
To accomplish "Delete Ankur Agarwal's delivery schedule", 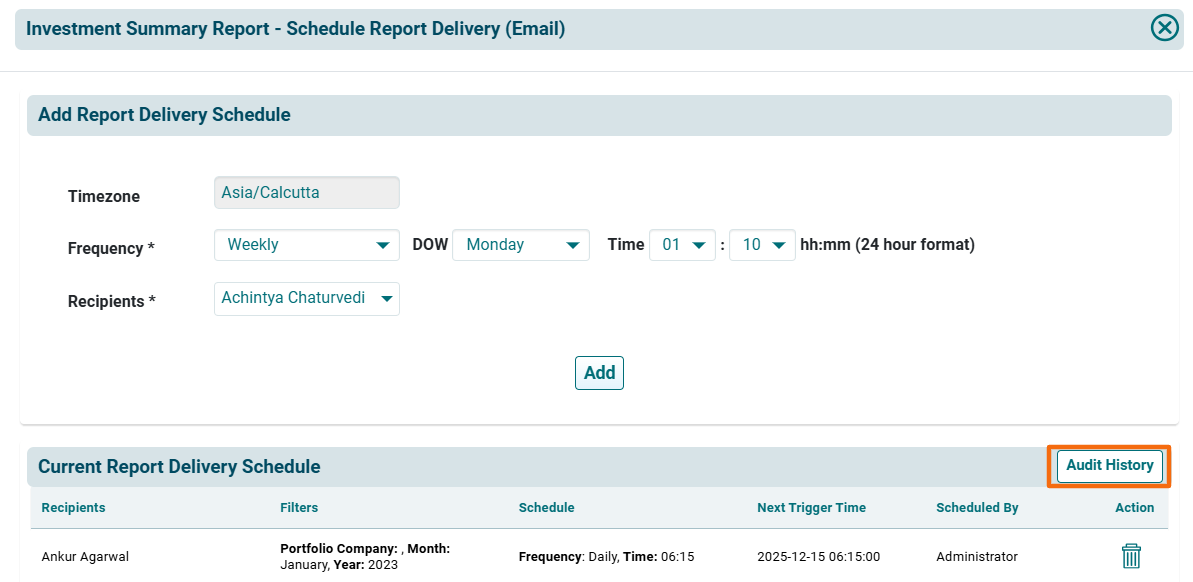I will [1131, 556].
